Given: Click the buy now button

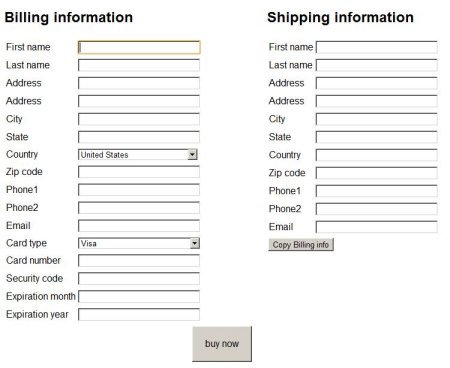Looking at the screenshot, I should click(x=222, y=344).
